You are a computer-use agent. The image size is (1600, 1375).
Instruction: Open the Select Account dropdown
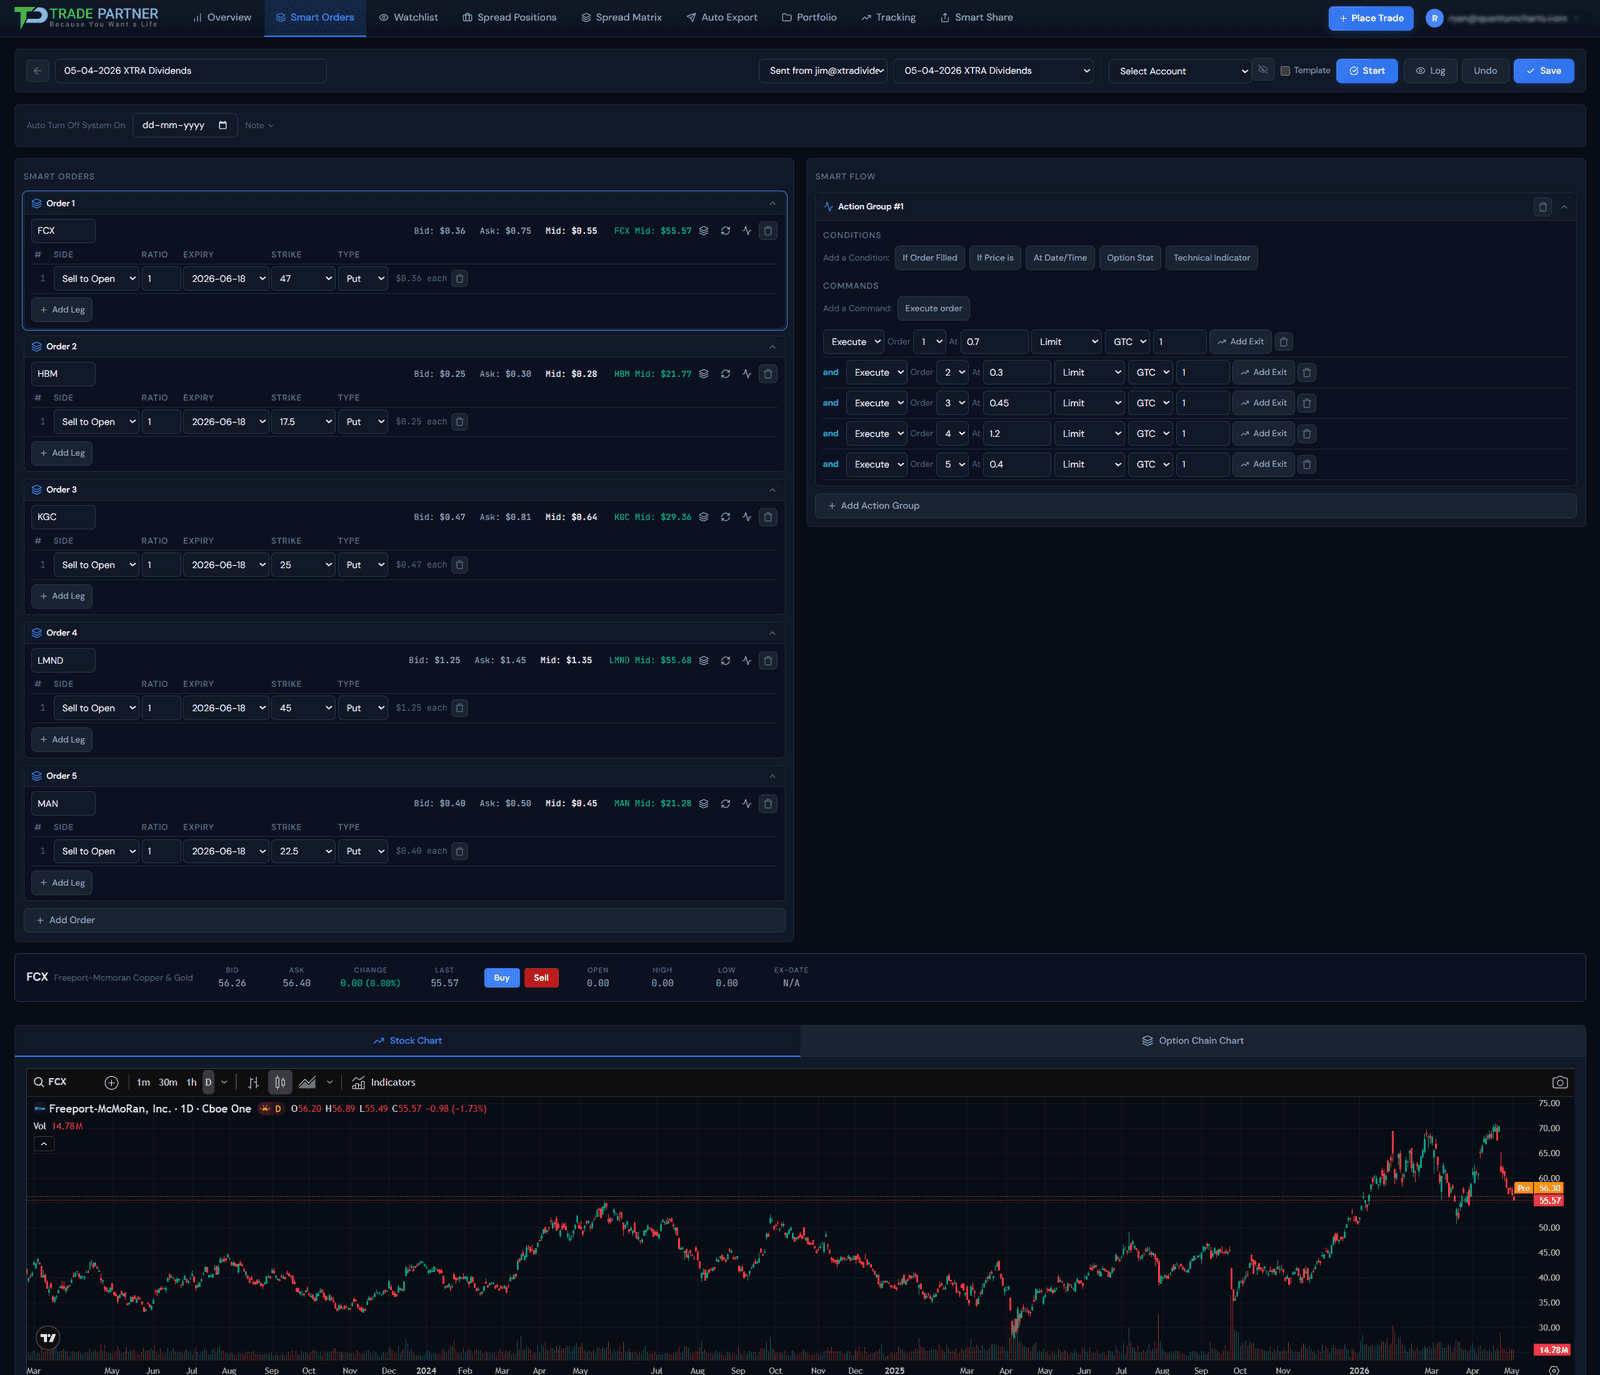tap(1180, 71)
